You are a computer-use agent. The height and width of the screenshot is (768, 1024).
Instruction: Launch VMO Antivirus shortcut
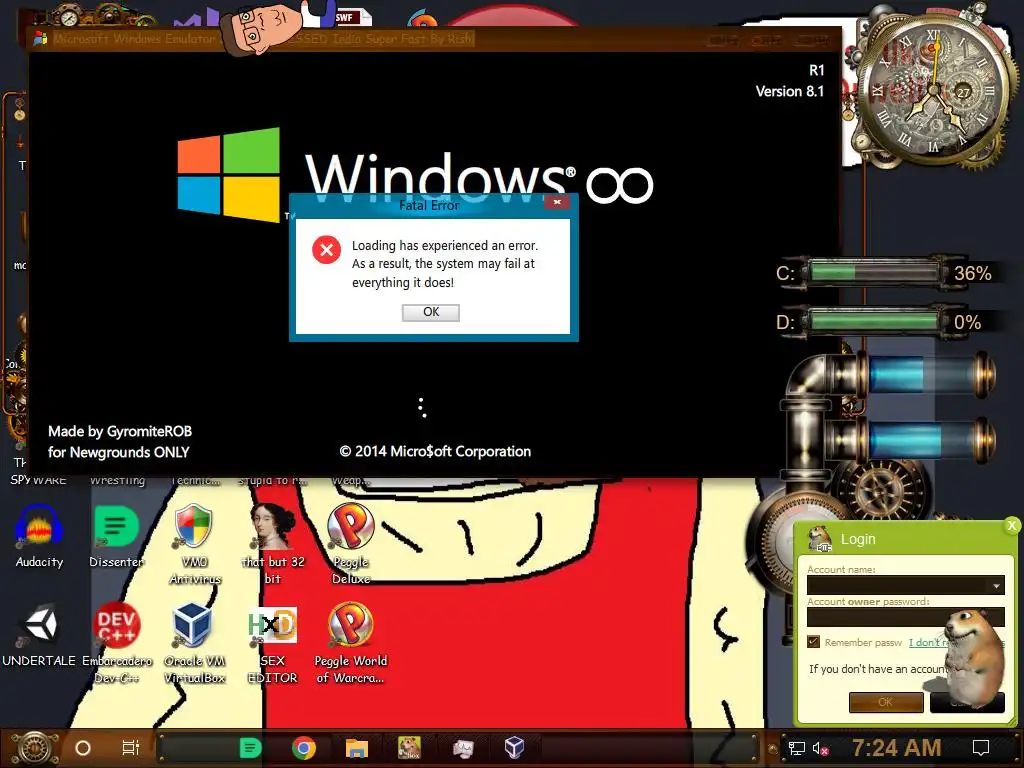(x=194, y=545)
